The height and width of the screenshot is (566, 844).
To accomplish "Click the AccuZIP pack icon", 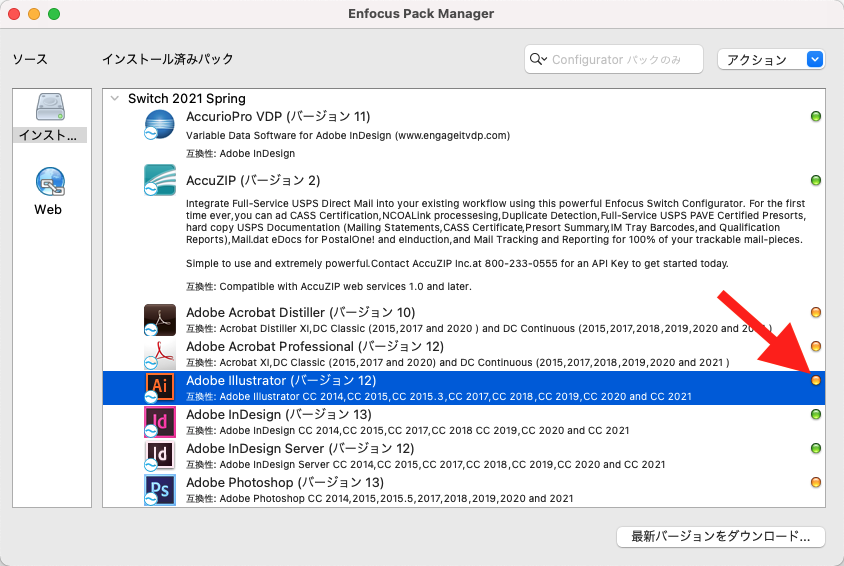I will [160, 181].
